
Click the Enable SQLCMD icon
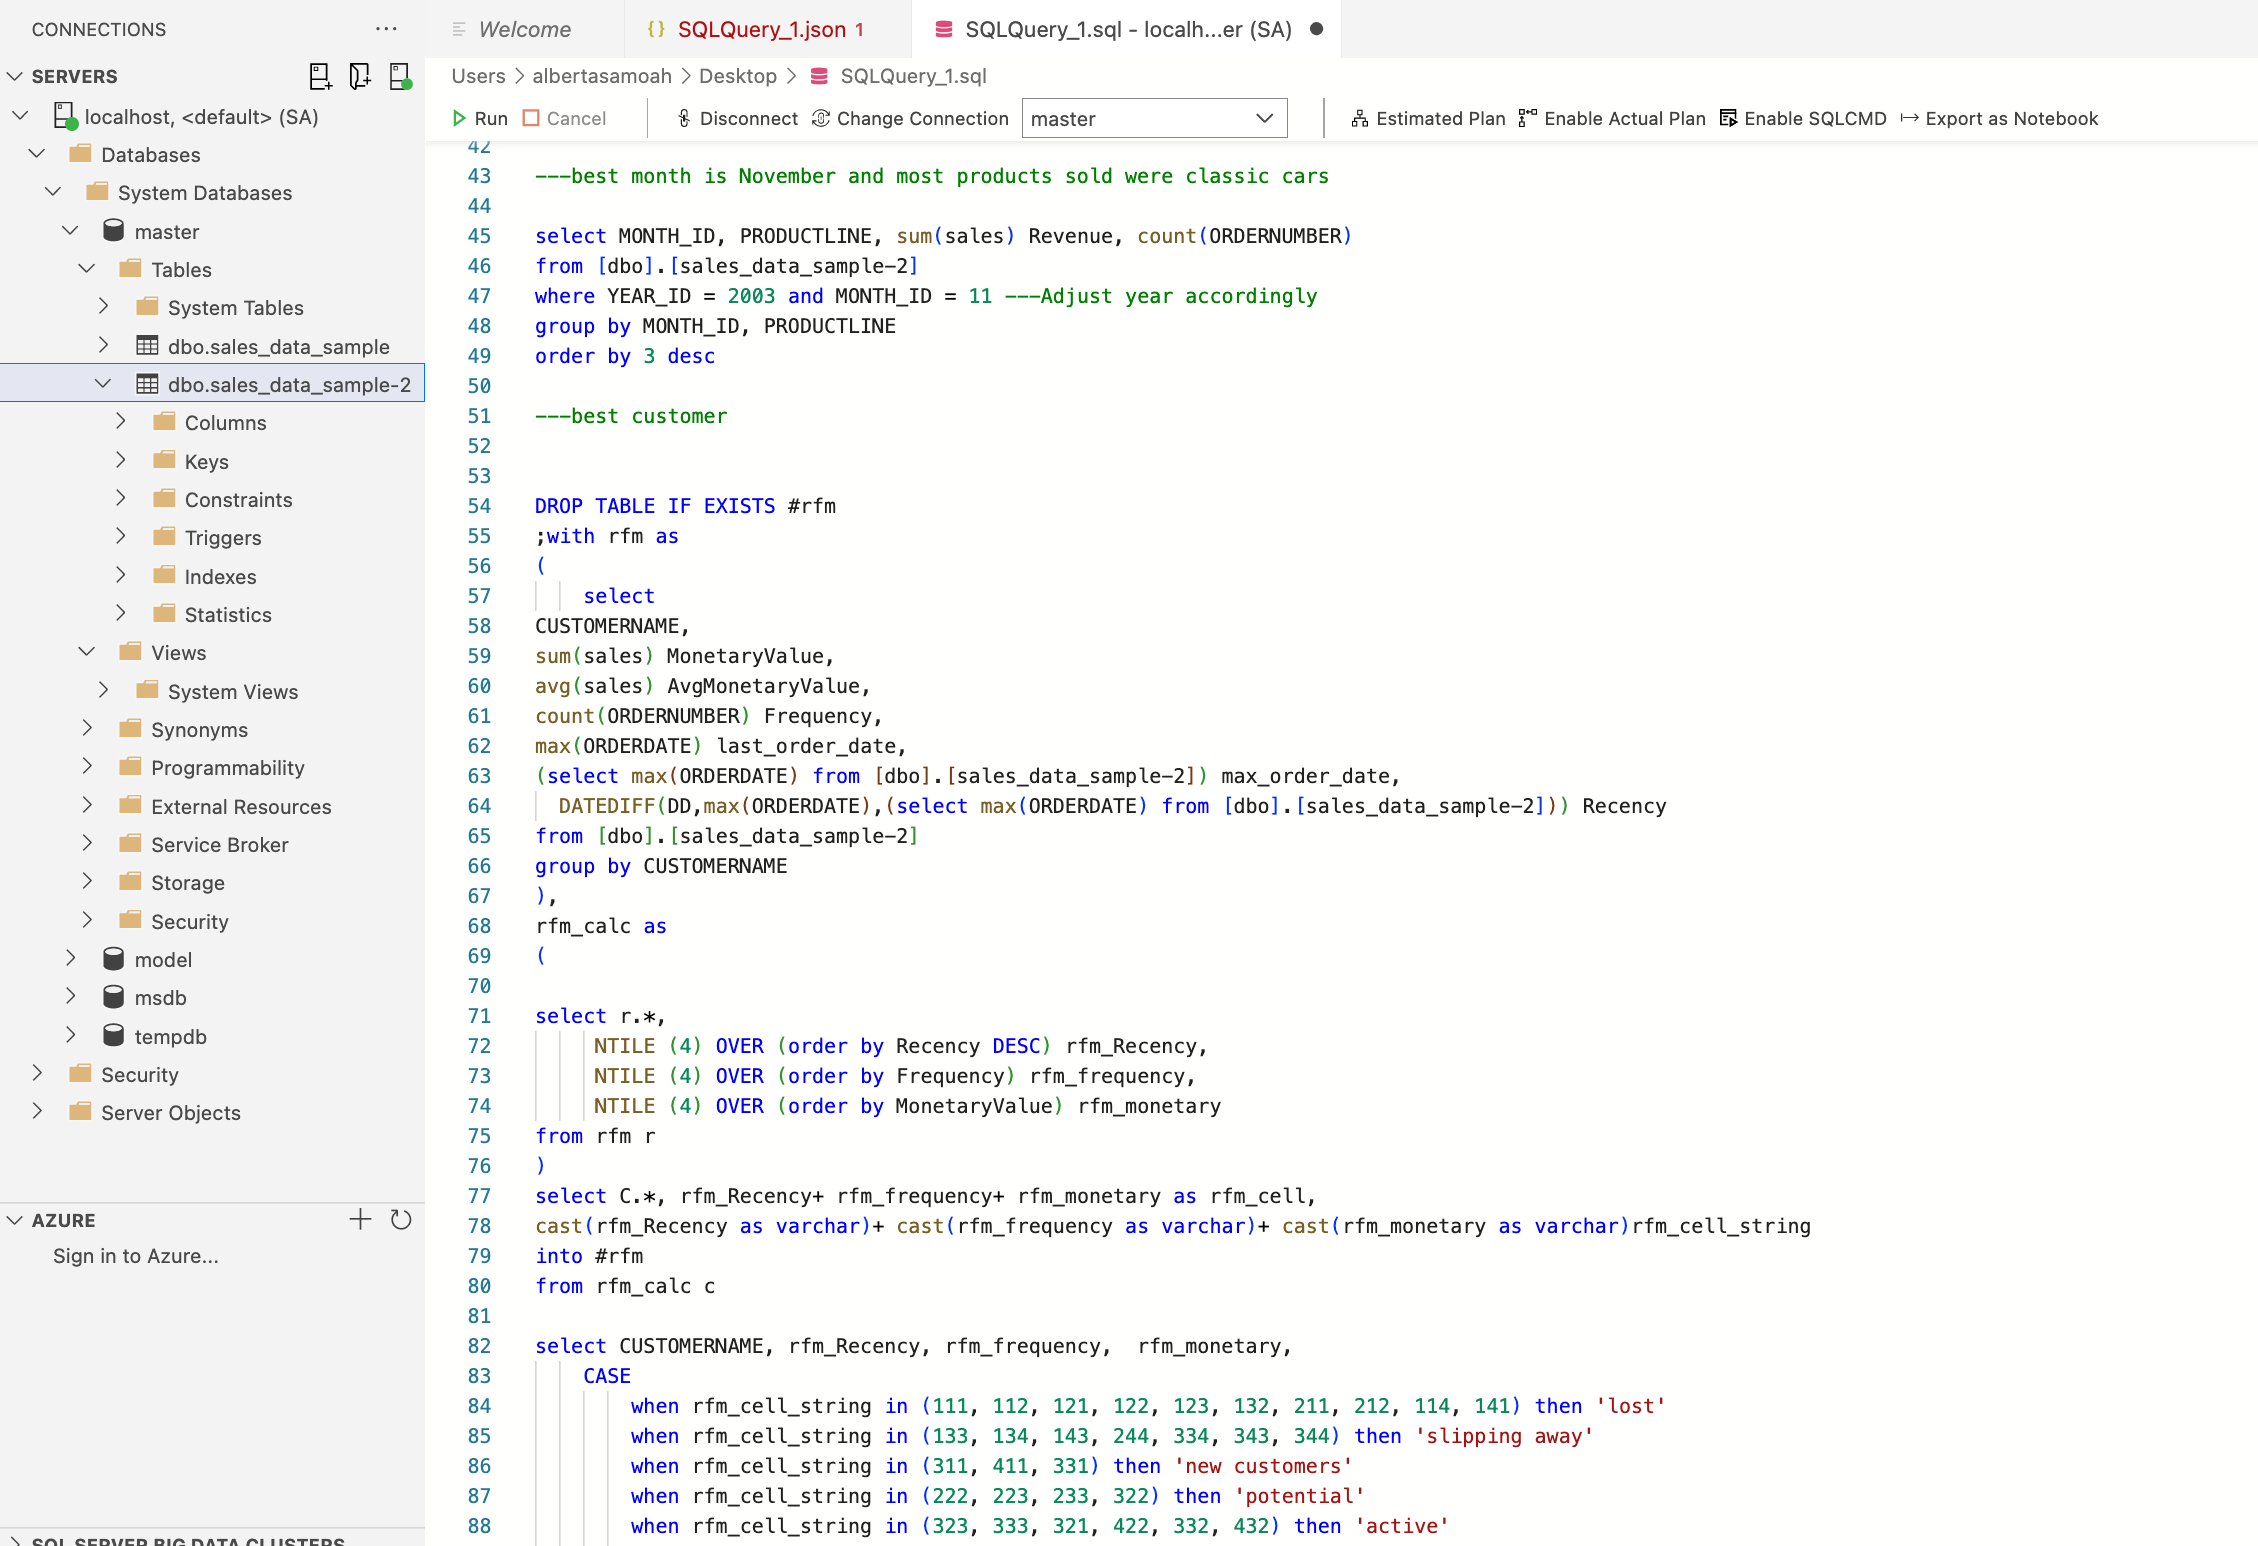(x=1729, y=117)
